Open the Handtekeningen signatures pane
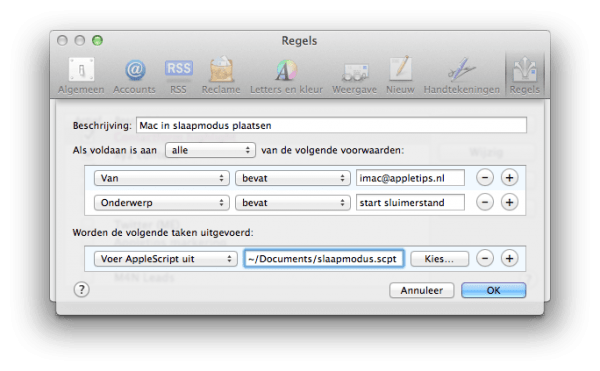The height and width of the screenshot is (371, 600). pyautogui.click(x=461, y=76)
